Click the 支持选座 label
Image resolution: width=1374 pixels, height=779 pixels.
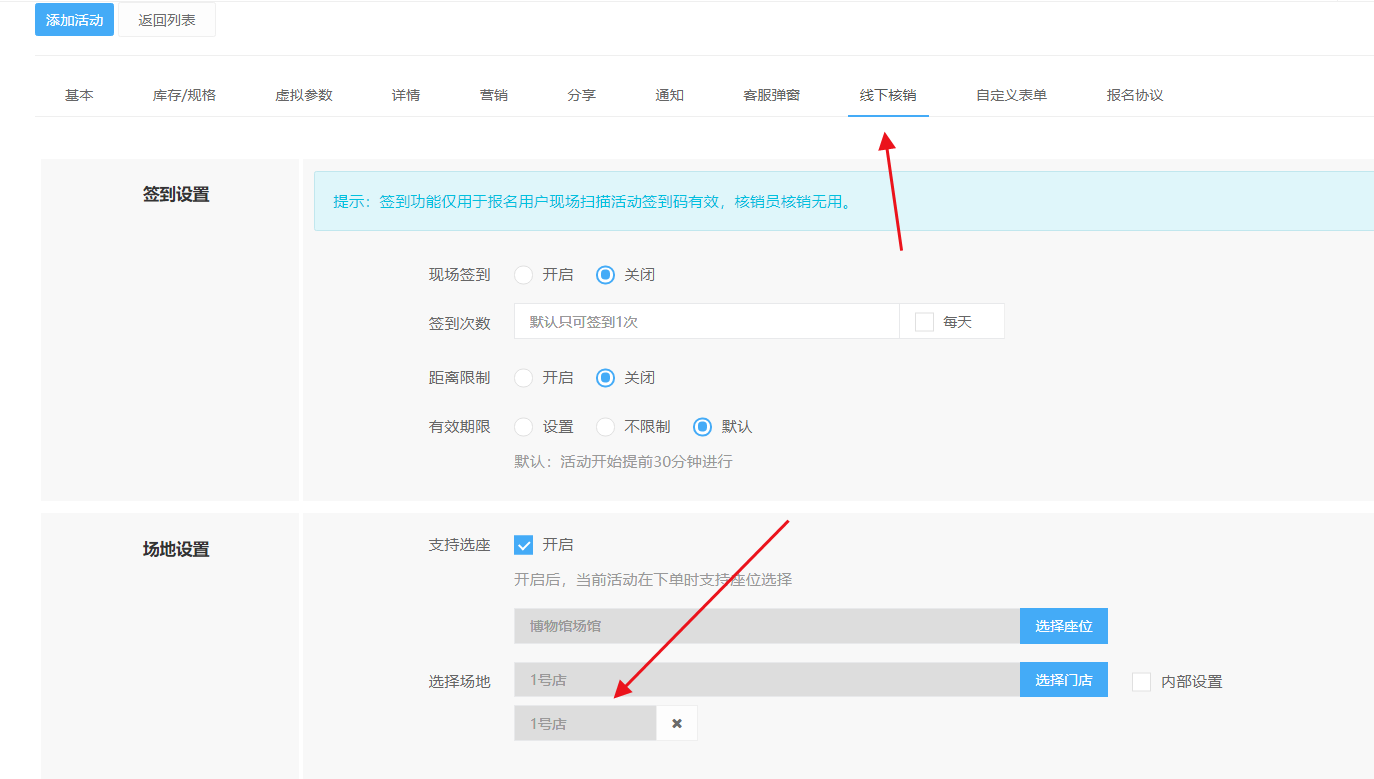click(x=459, y=545)
